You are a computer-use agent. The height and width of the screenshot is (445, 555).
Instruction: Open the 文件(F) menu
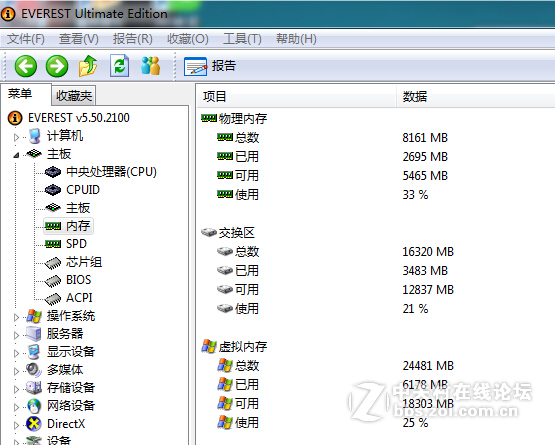[26, 39]
